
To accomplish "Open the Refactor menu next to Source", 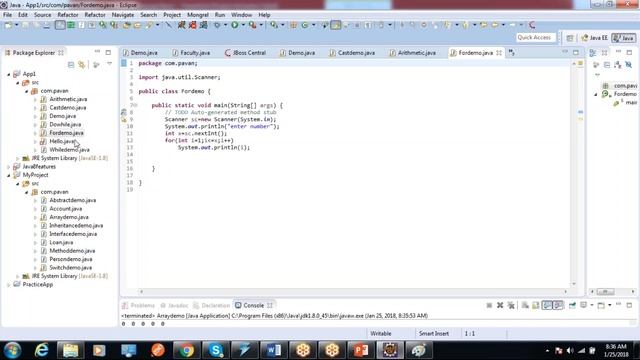I will tap(68, 15).
